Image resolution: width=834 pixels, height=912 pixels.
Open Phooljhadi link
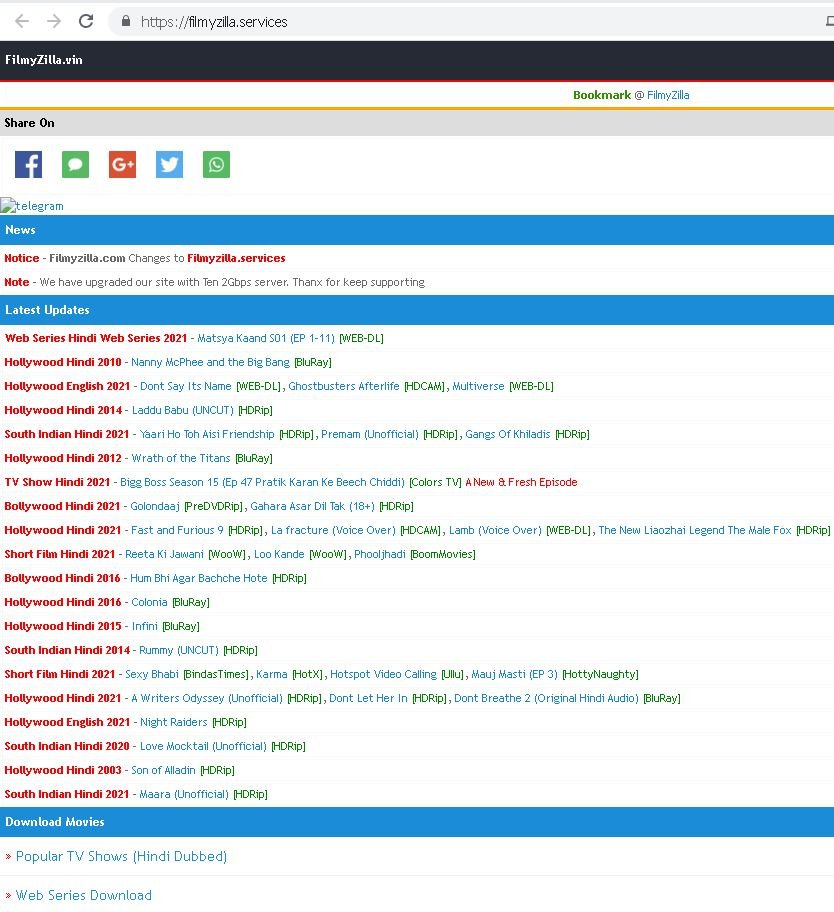point(380,554)
